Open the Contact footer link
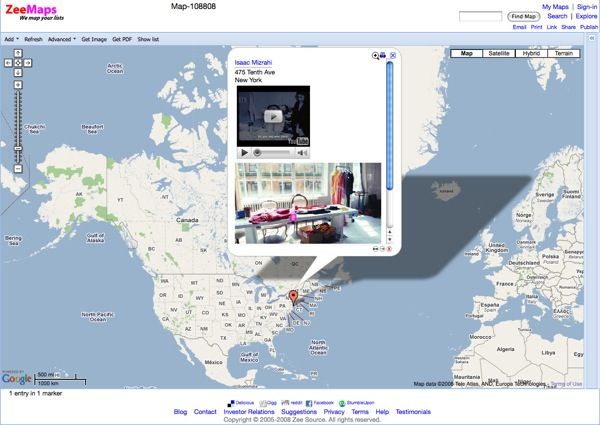 pyautogui.click(x=205, y=412)
